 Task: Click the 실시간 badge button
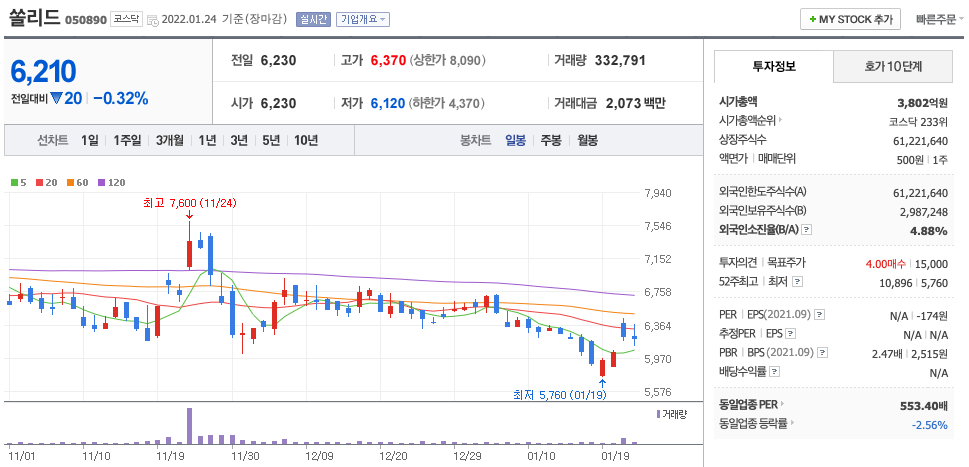click(x=314, y=19)
